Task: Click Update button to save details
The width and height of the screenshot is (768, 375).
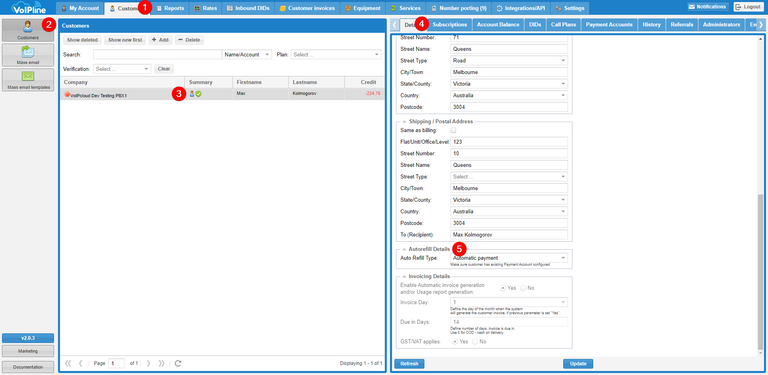Action: [578, 364]
